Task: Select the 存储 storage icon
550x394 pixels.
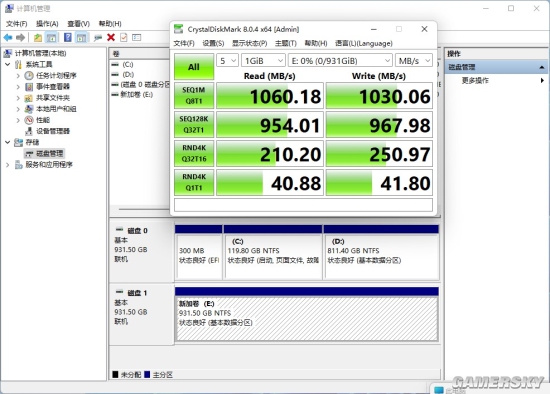Action: coord(18,142)
